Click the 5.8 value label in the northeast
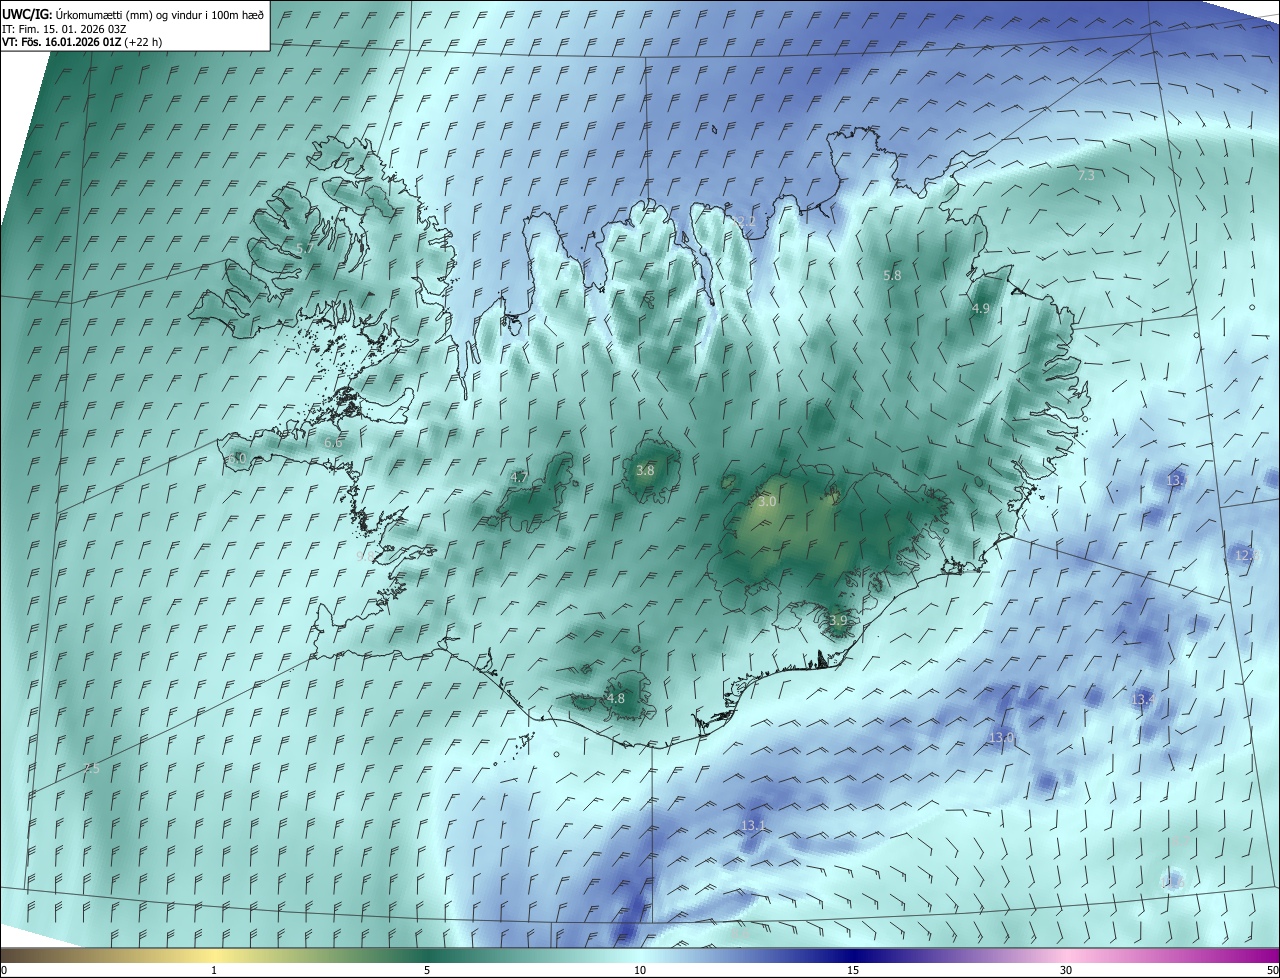1280x978 pixels. pyautogui.click(x=892, y=275)
